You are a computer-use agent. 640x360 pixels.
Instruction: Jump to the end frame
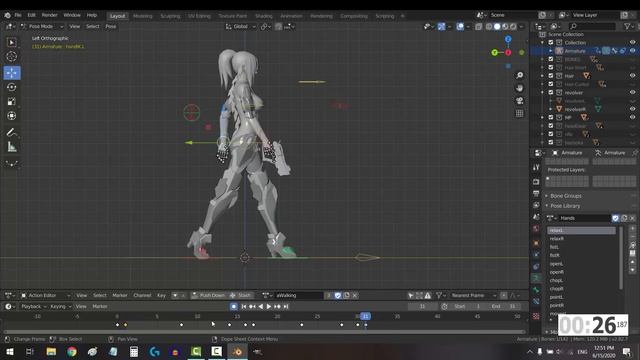[x=286, y=307]
